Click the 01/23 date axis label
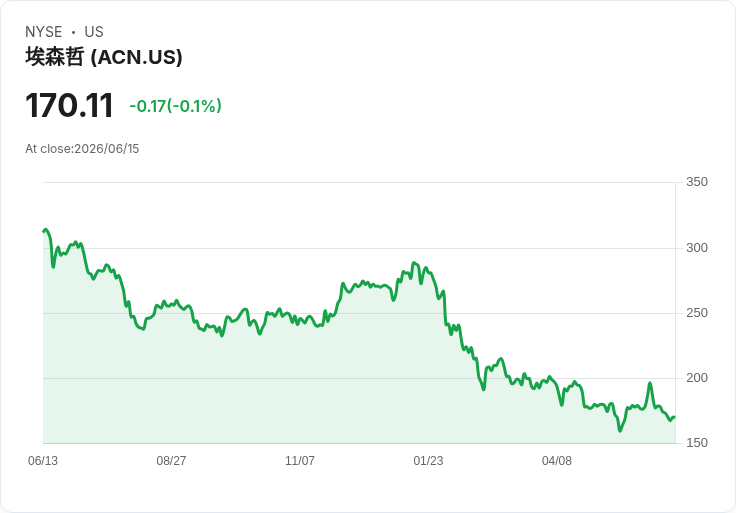Viewport: 736px width, 513px height. [428, 461]
